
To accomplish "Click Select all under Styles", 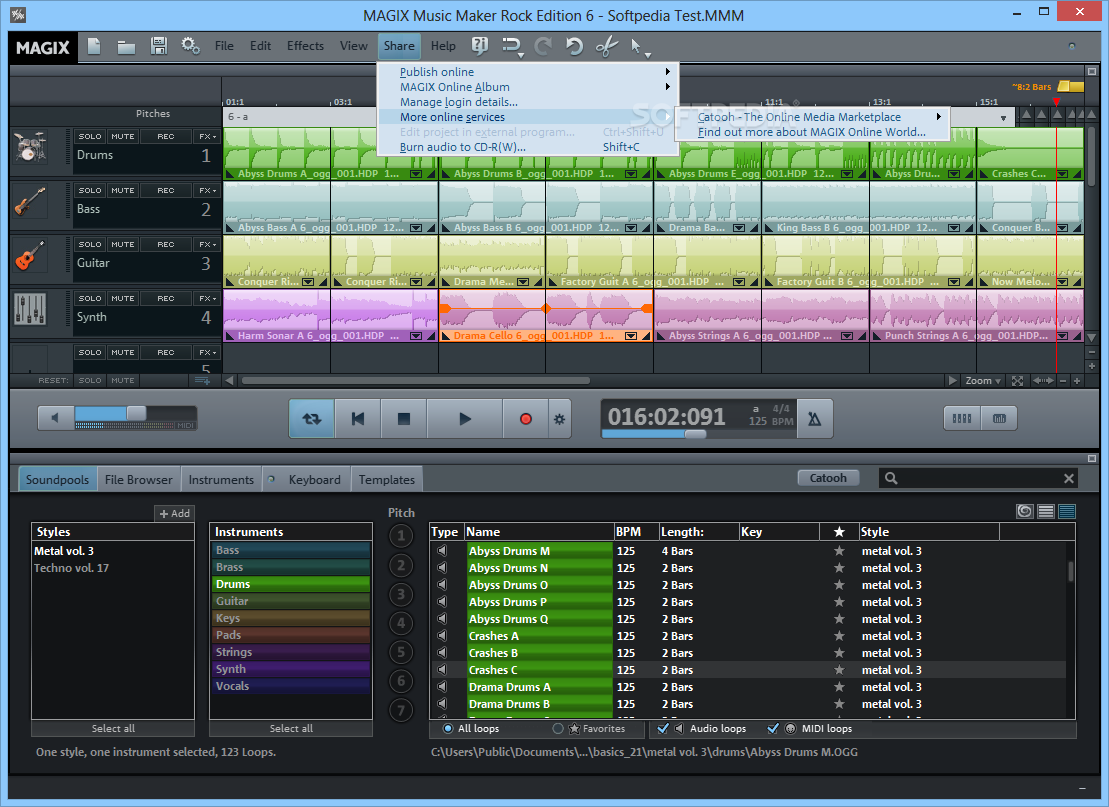I will tap(113, 728).
